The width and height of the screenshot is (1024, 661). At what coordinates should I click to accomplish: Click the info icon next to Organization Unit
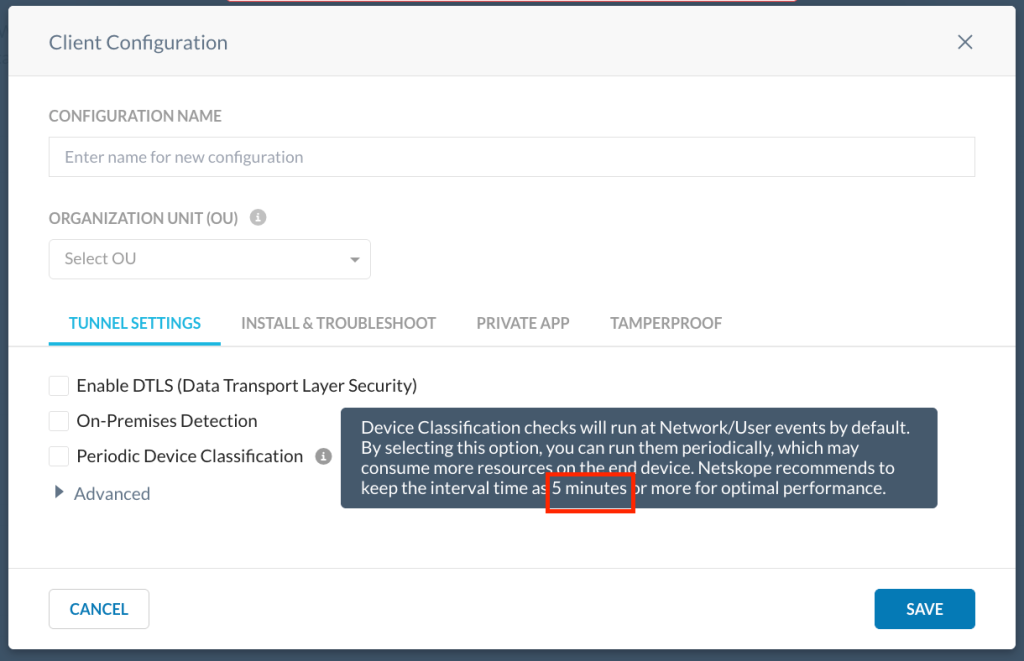coord(258,218)
